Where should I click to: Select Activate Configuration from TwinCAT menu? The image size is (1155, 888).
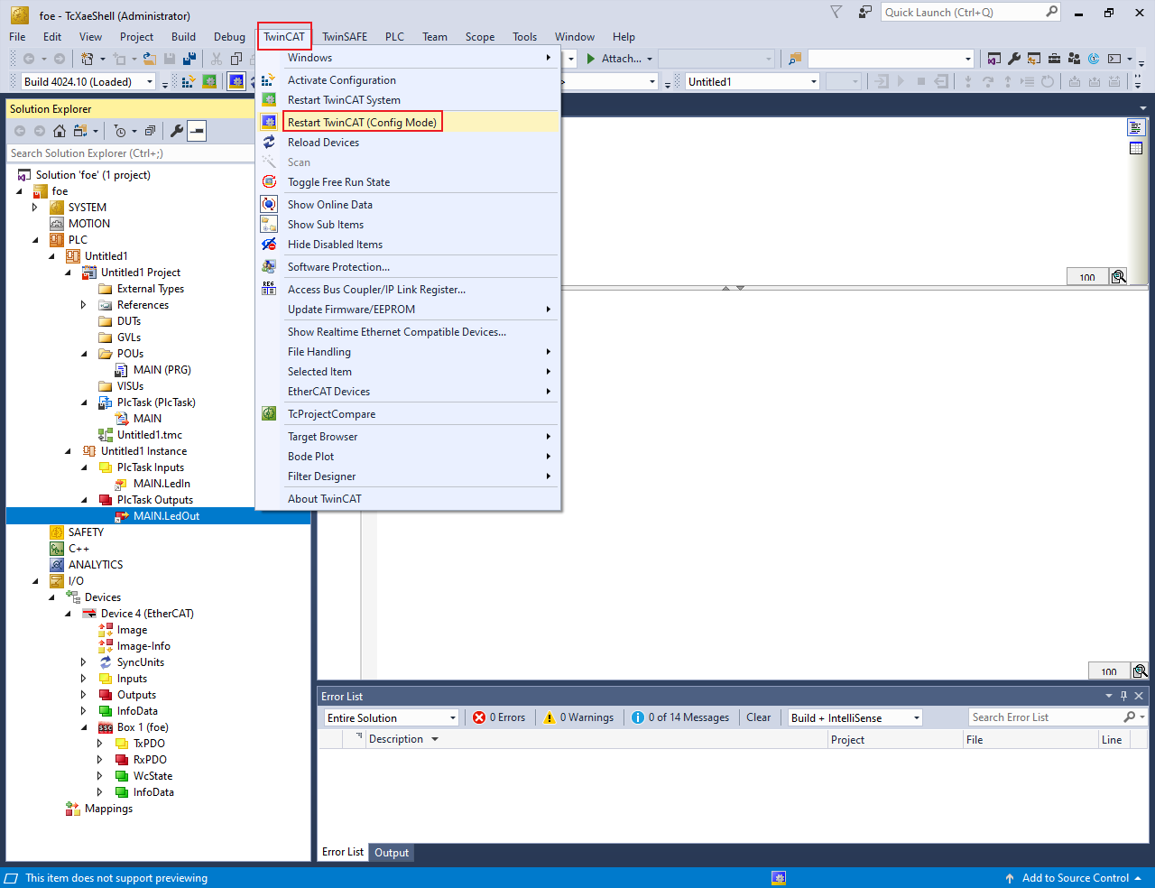(341, 80)
